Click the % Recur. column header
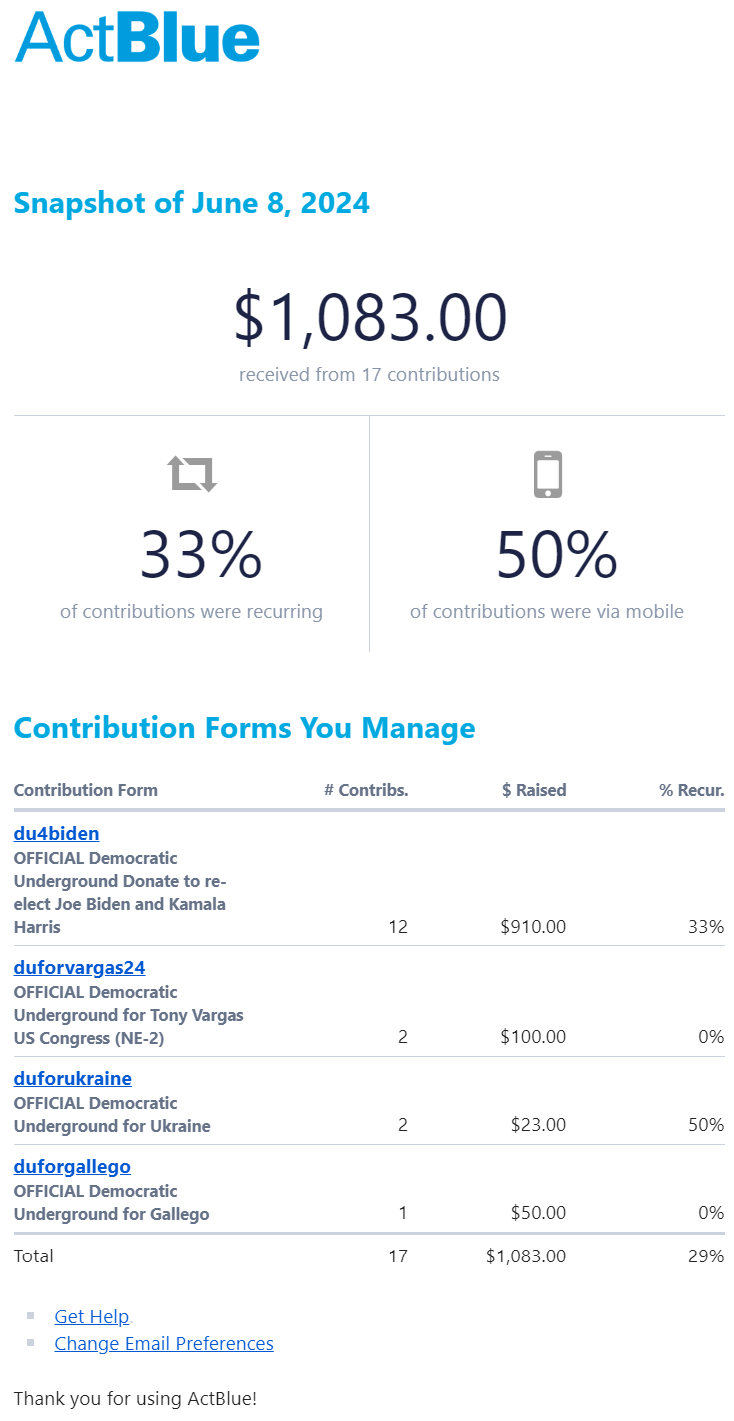 [x=691, y=790]
